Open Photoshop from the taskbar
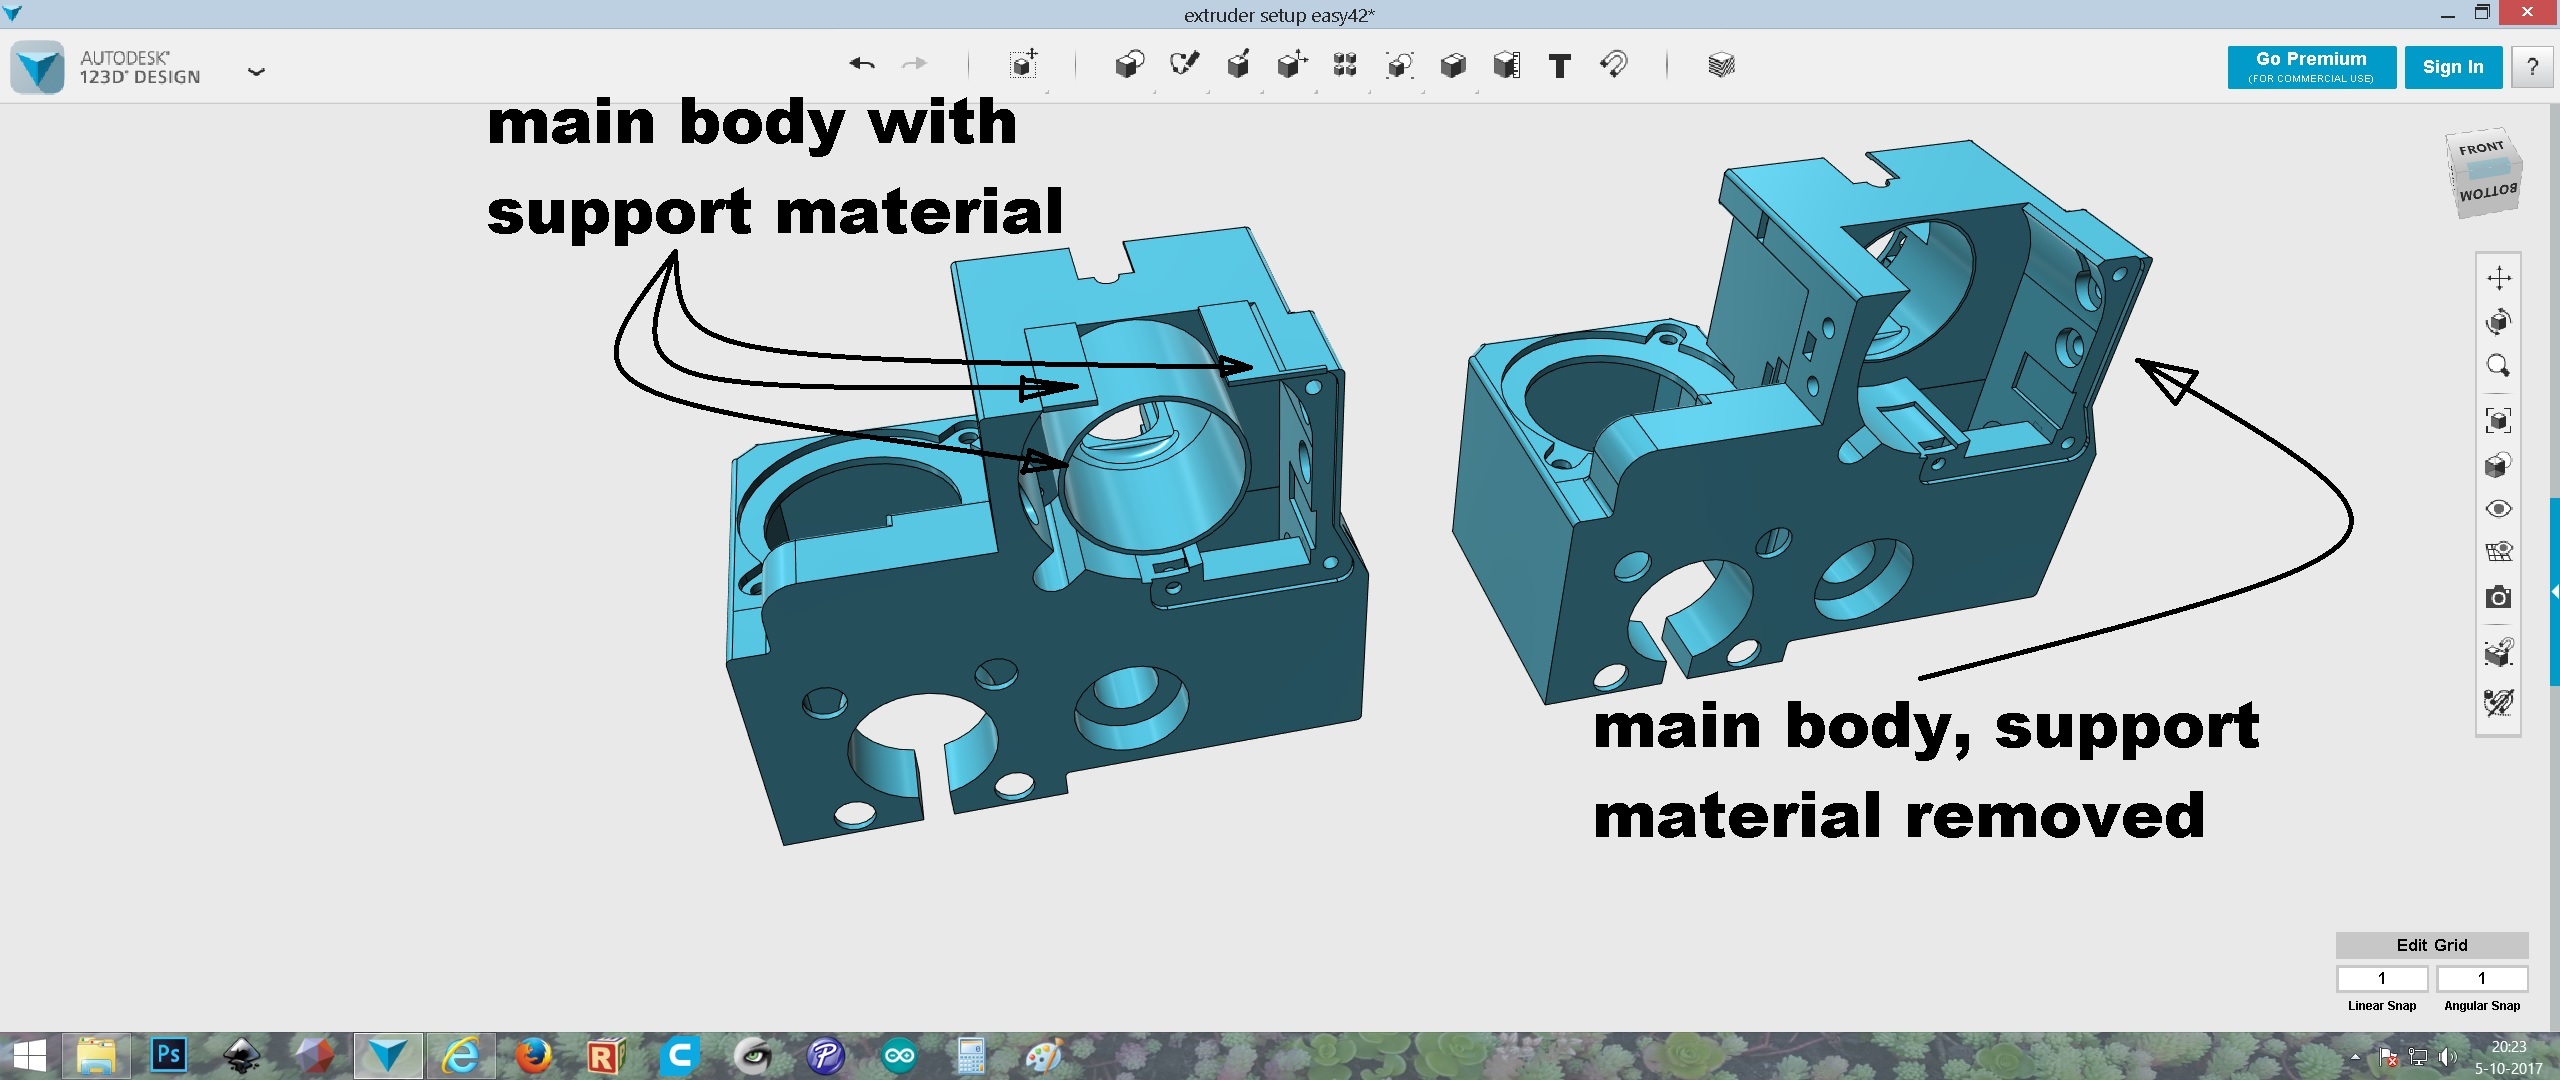 (x=169, y=1056)
